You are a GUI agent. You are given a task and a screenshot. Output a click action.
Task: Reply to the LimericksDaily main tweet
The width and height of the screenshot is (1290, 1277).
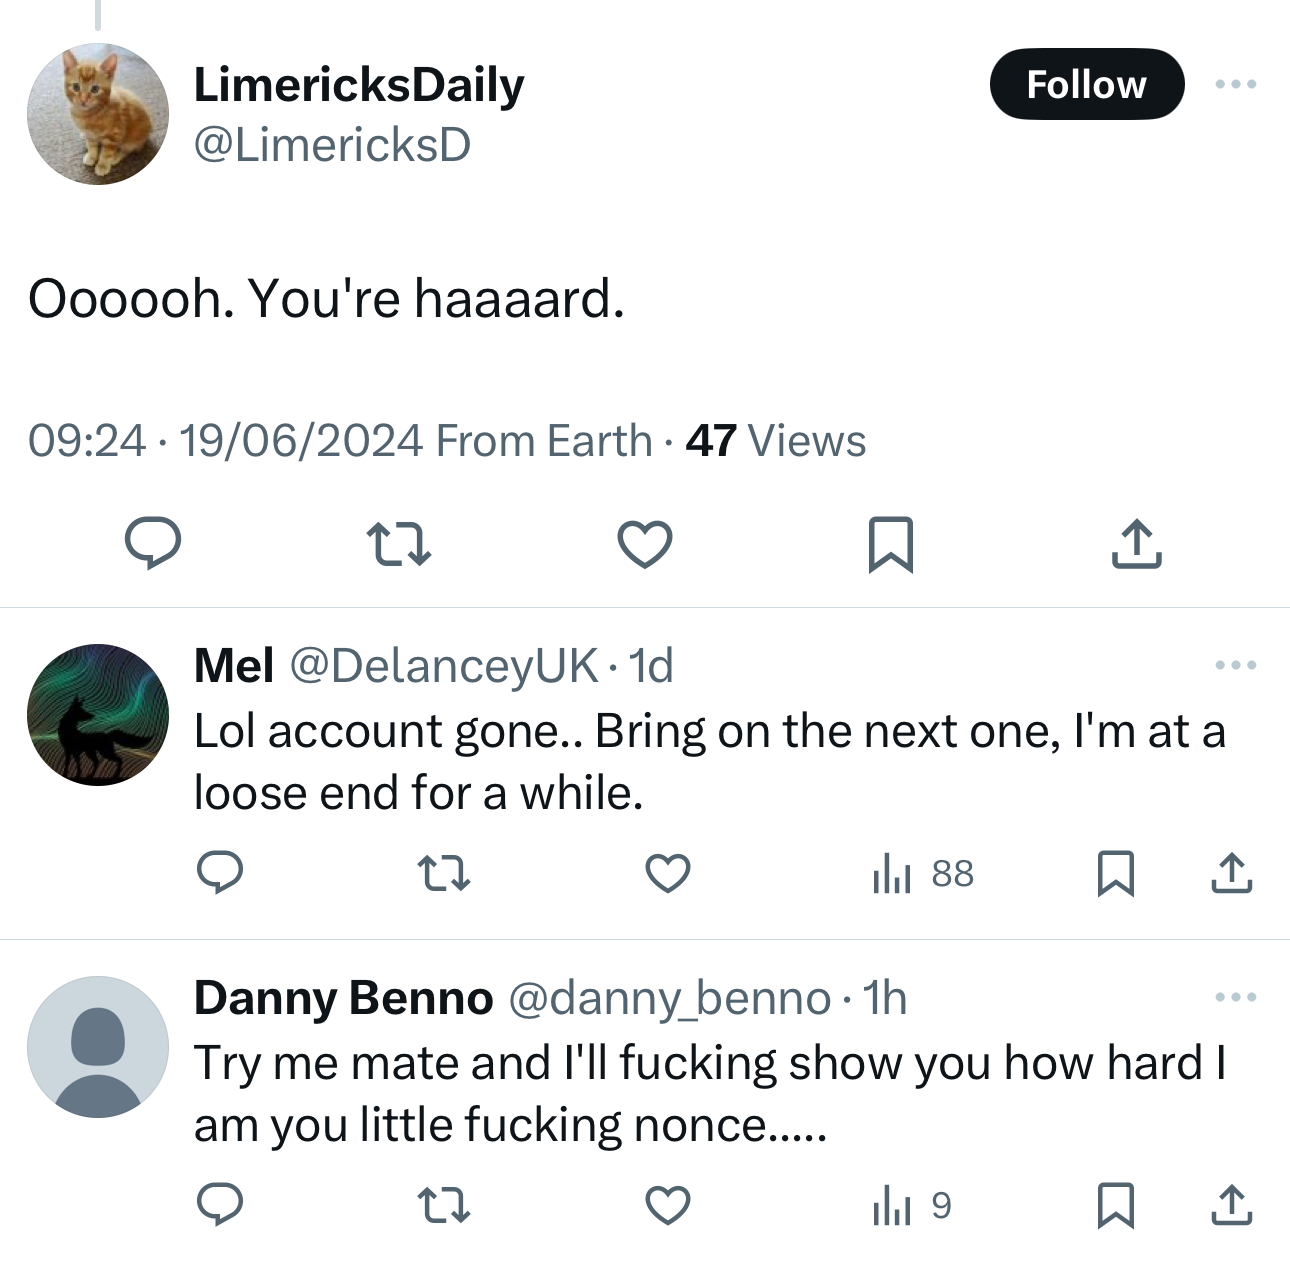tap(153, 544)
